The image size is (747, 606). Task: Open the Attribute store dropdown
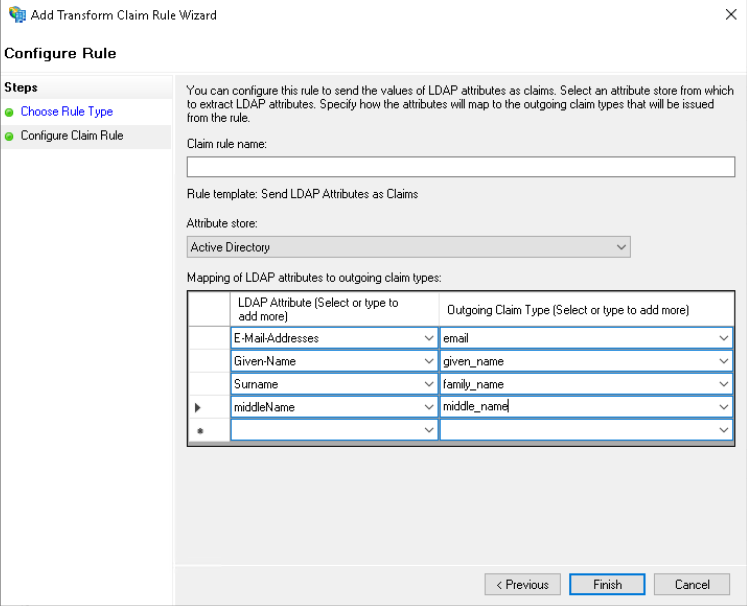(x=621, y=247)
